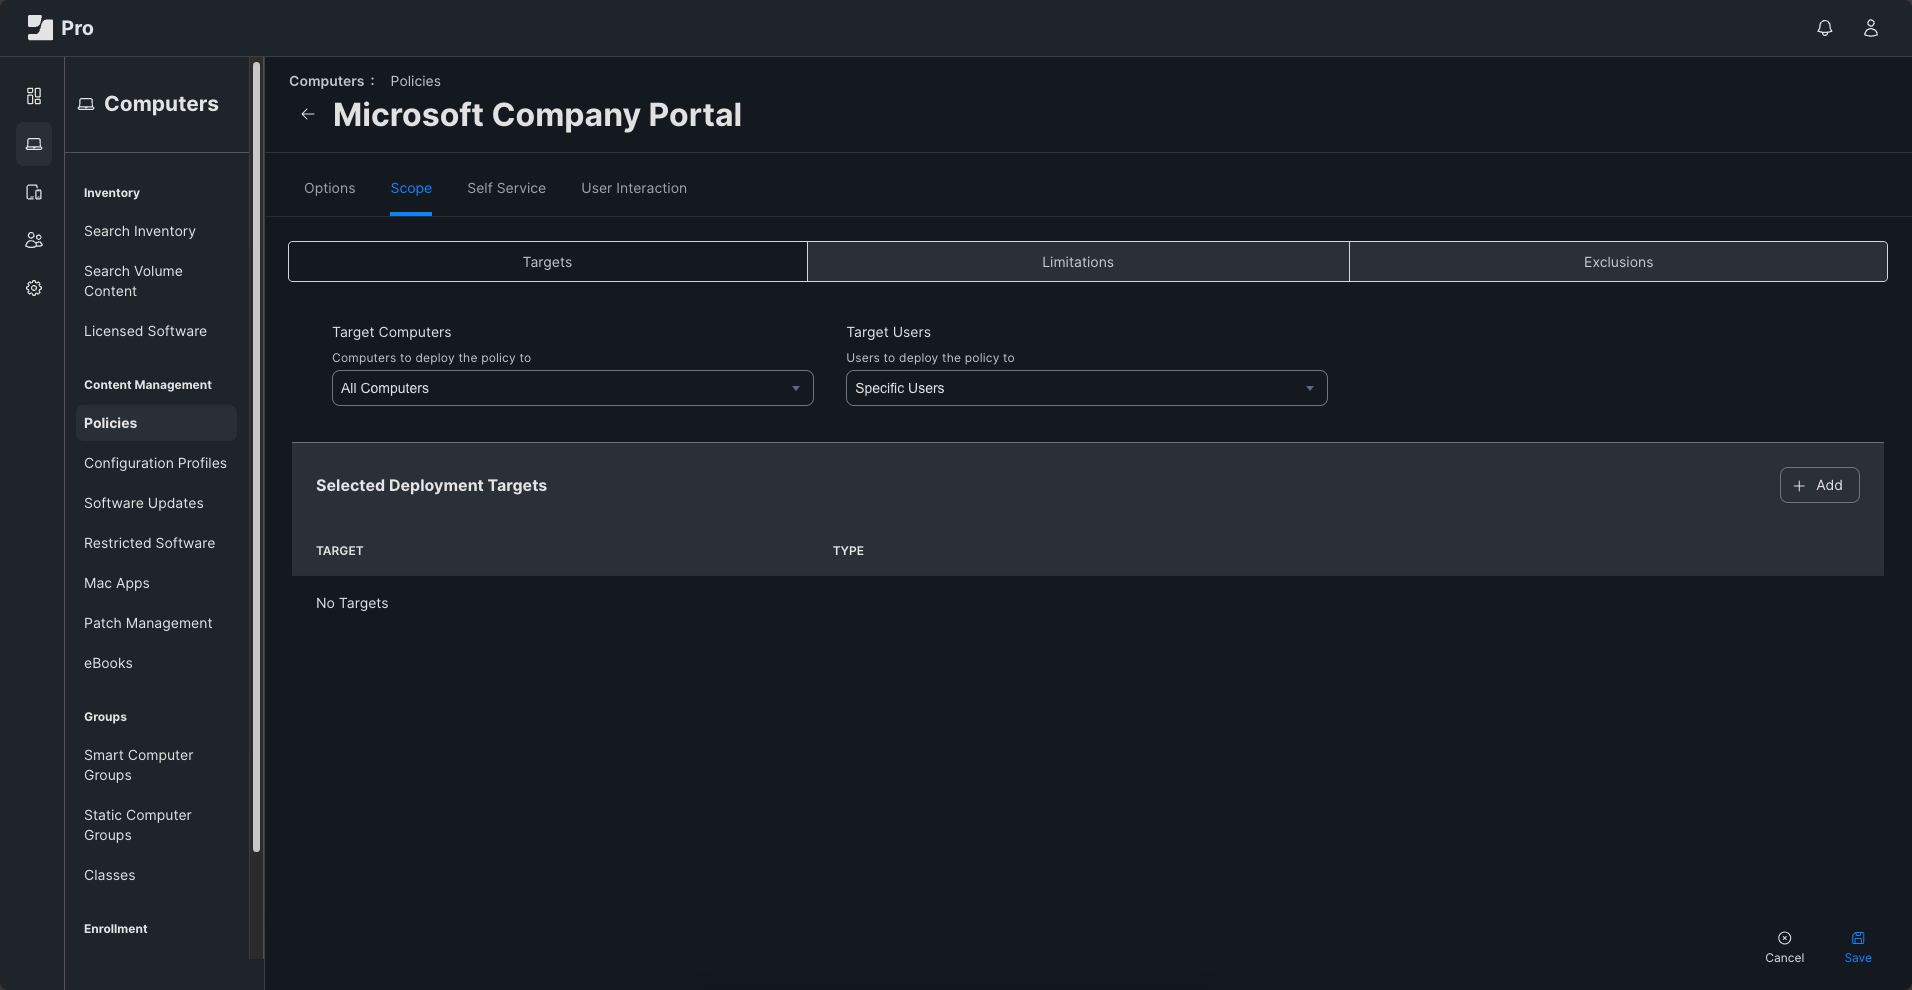Click 'Computers to deploy the policy to' text
Screen dimensions: 1912x990
coord(431,358)
